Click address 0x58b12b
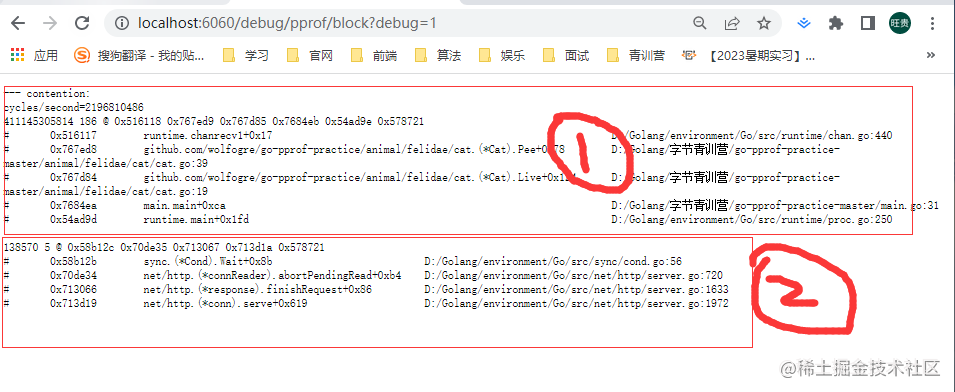This screenshot has width=955, height=392. tap(73, 262)
